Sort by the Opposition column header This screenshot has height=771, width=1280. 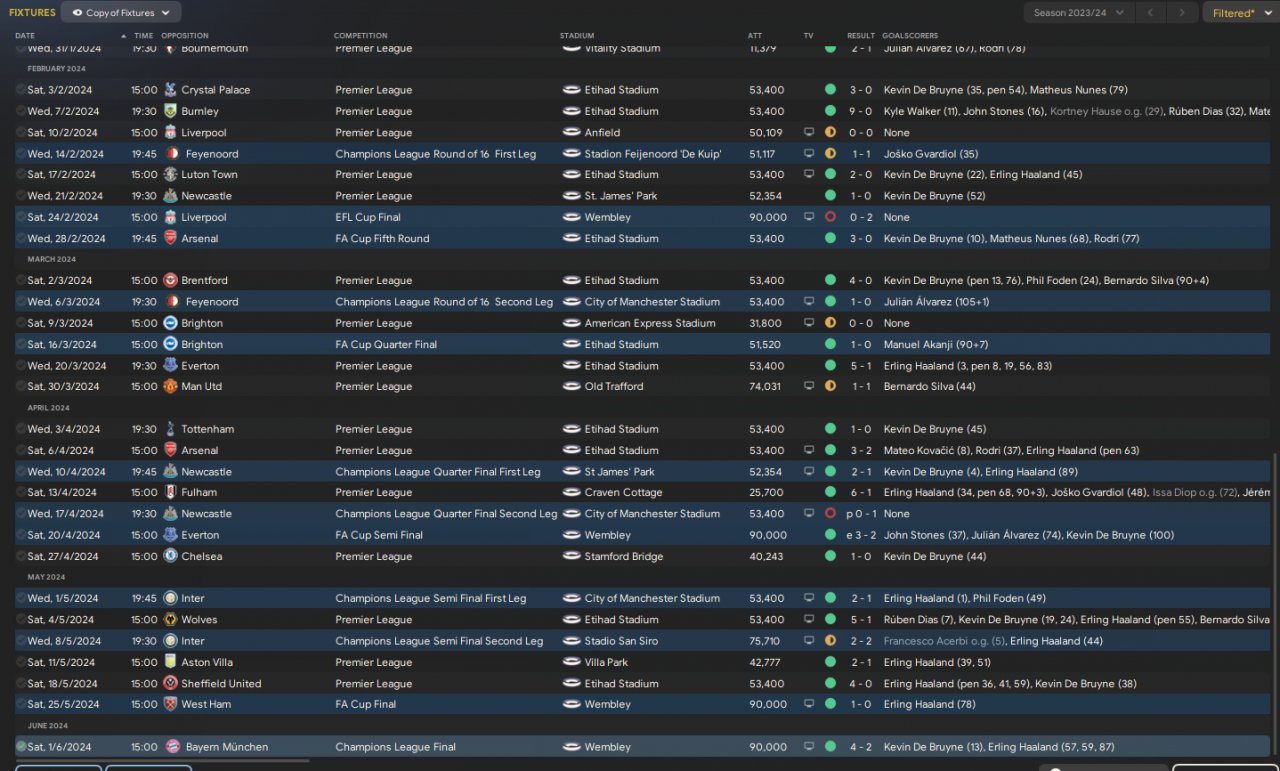click(185, 36)
